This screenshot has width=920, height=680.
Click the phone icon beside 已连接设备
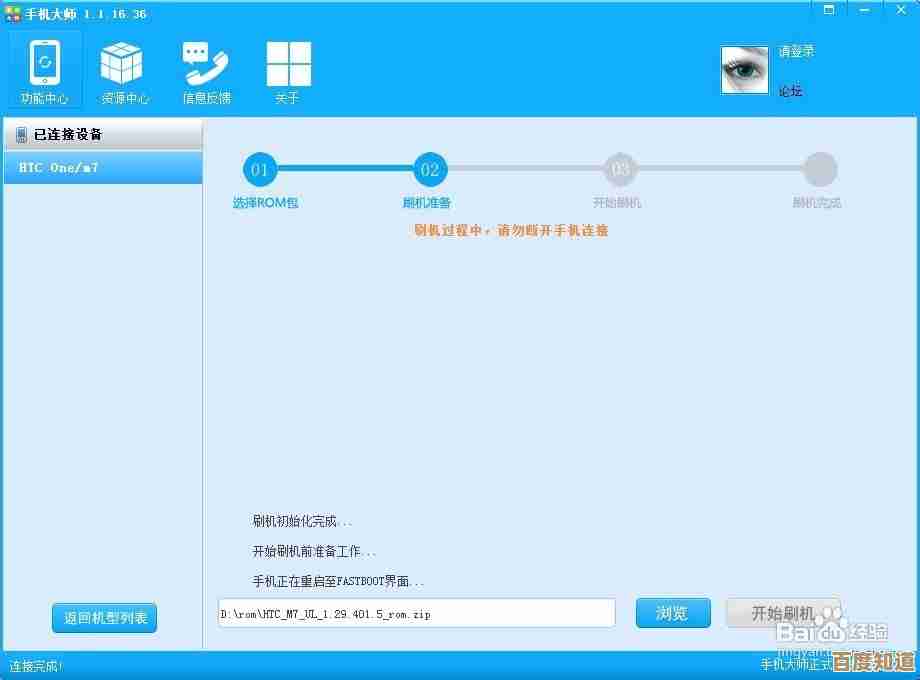point(21,135)
